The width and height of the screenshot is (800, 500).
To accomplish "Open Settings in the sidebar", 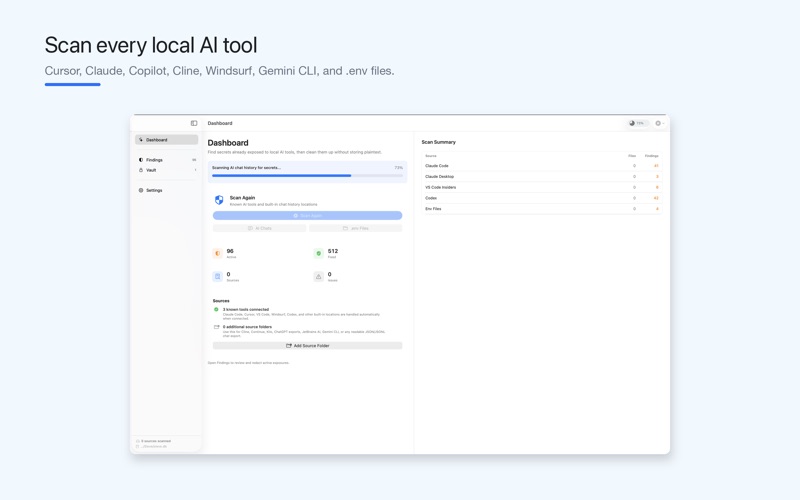I will point(166,190).
